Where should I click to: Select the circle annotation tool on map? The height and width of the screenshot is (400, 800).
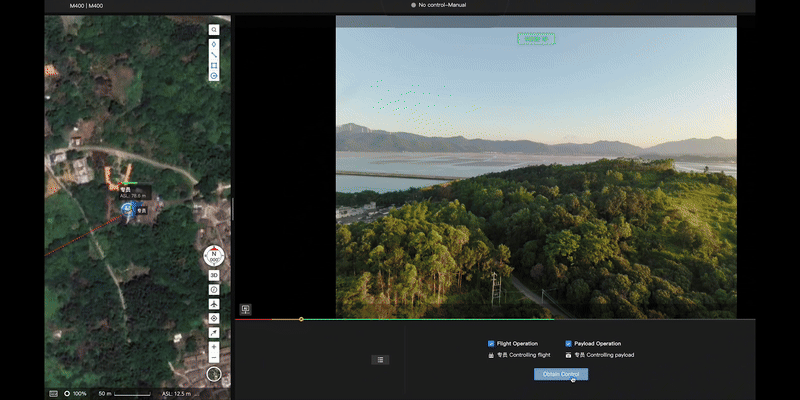[214, 76]
